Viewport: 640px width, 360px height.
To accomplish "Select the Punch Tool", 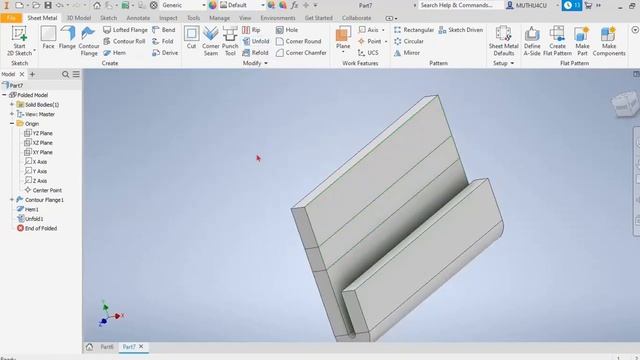I will (230, 41).
